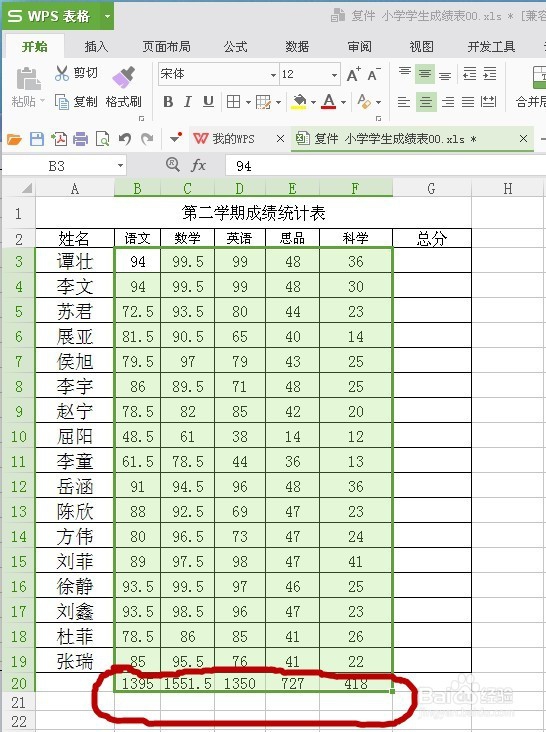This screenshot has height=732, width=546.
Task: Expand the draw border table dropdown arrow
Action: pos(278,102)
